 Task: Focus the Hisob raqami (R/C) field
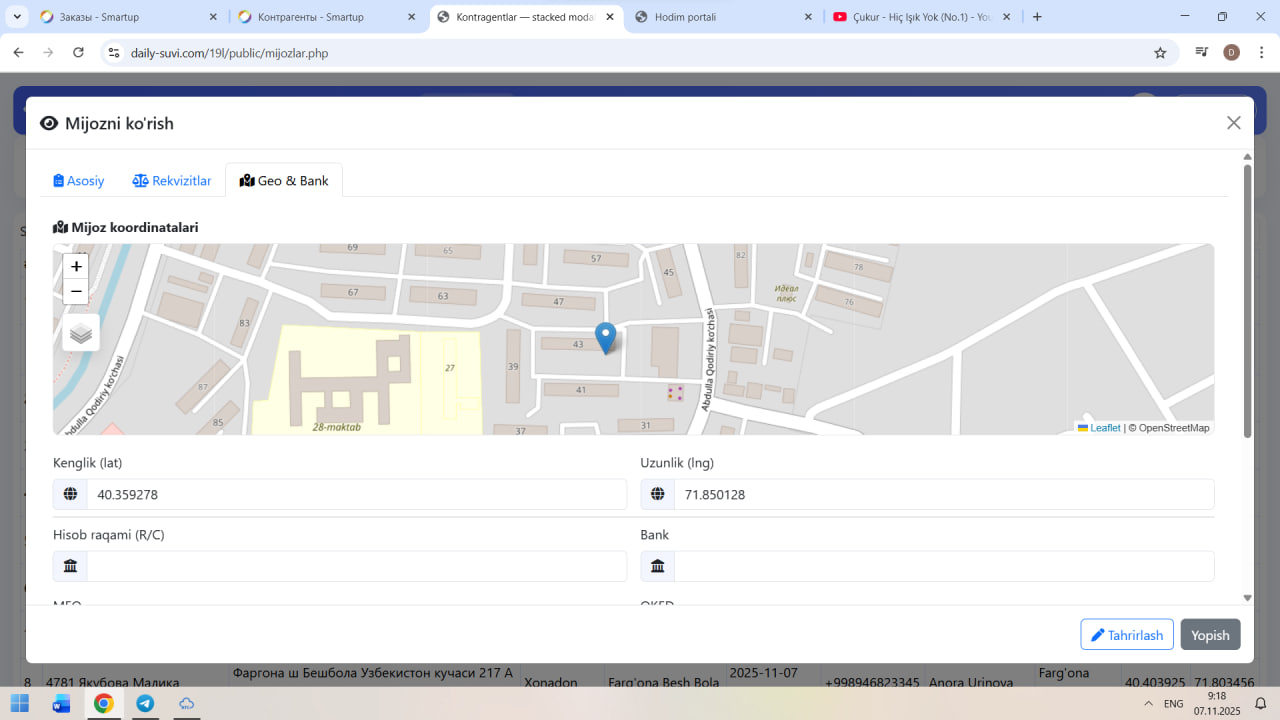356,566
